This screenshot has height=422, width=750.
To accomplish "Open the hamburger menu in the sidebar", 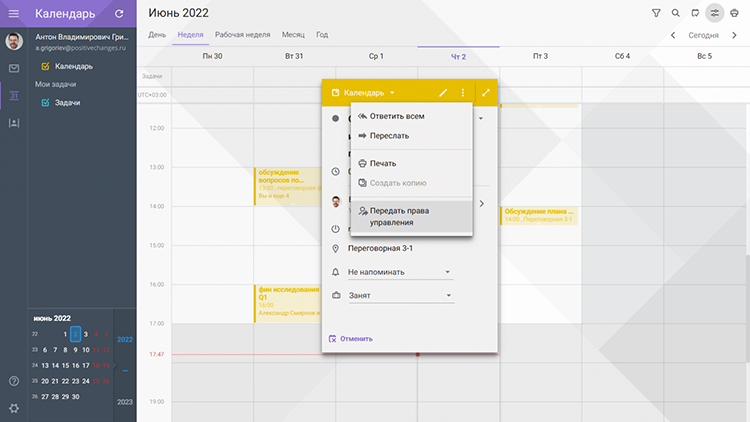I will click(14, 13).
